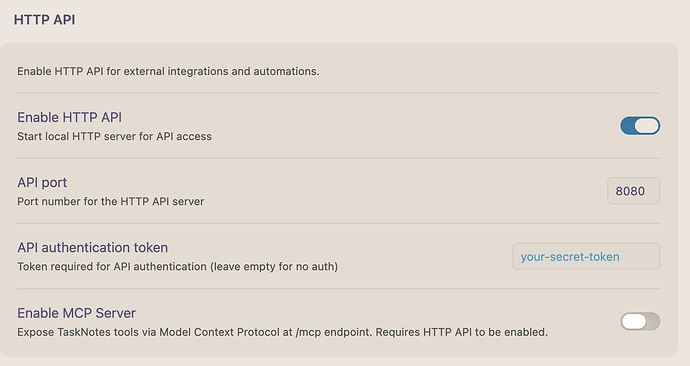
Task: Click 'Start local HTTP server for API access' text
Action: tap(114, 136)
